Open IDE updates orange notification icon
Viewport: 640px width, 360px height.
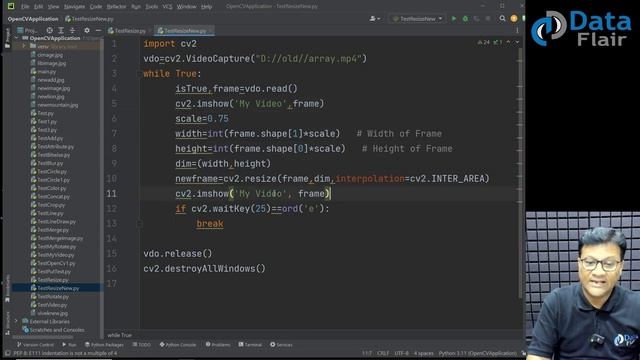(514, 19)
